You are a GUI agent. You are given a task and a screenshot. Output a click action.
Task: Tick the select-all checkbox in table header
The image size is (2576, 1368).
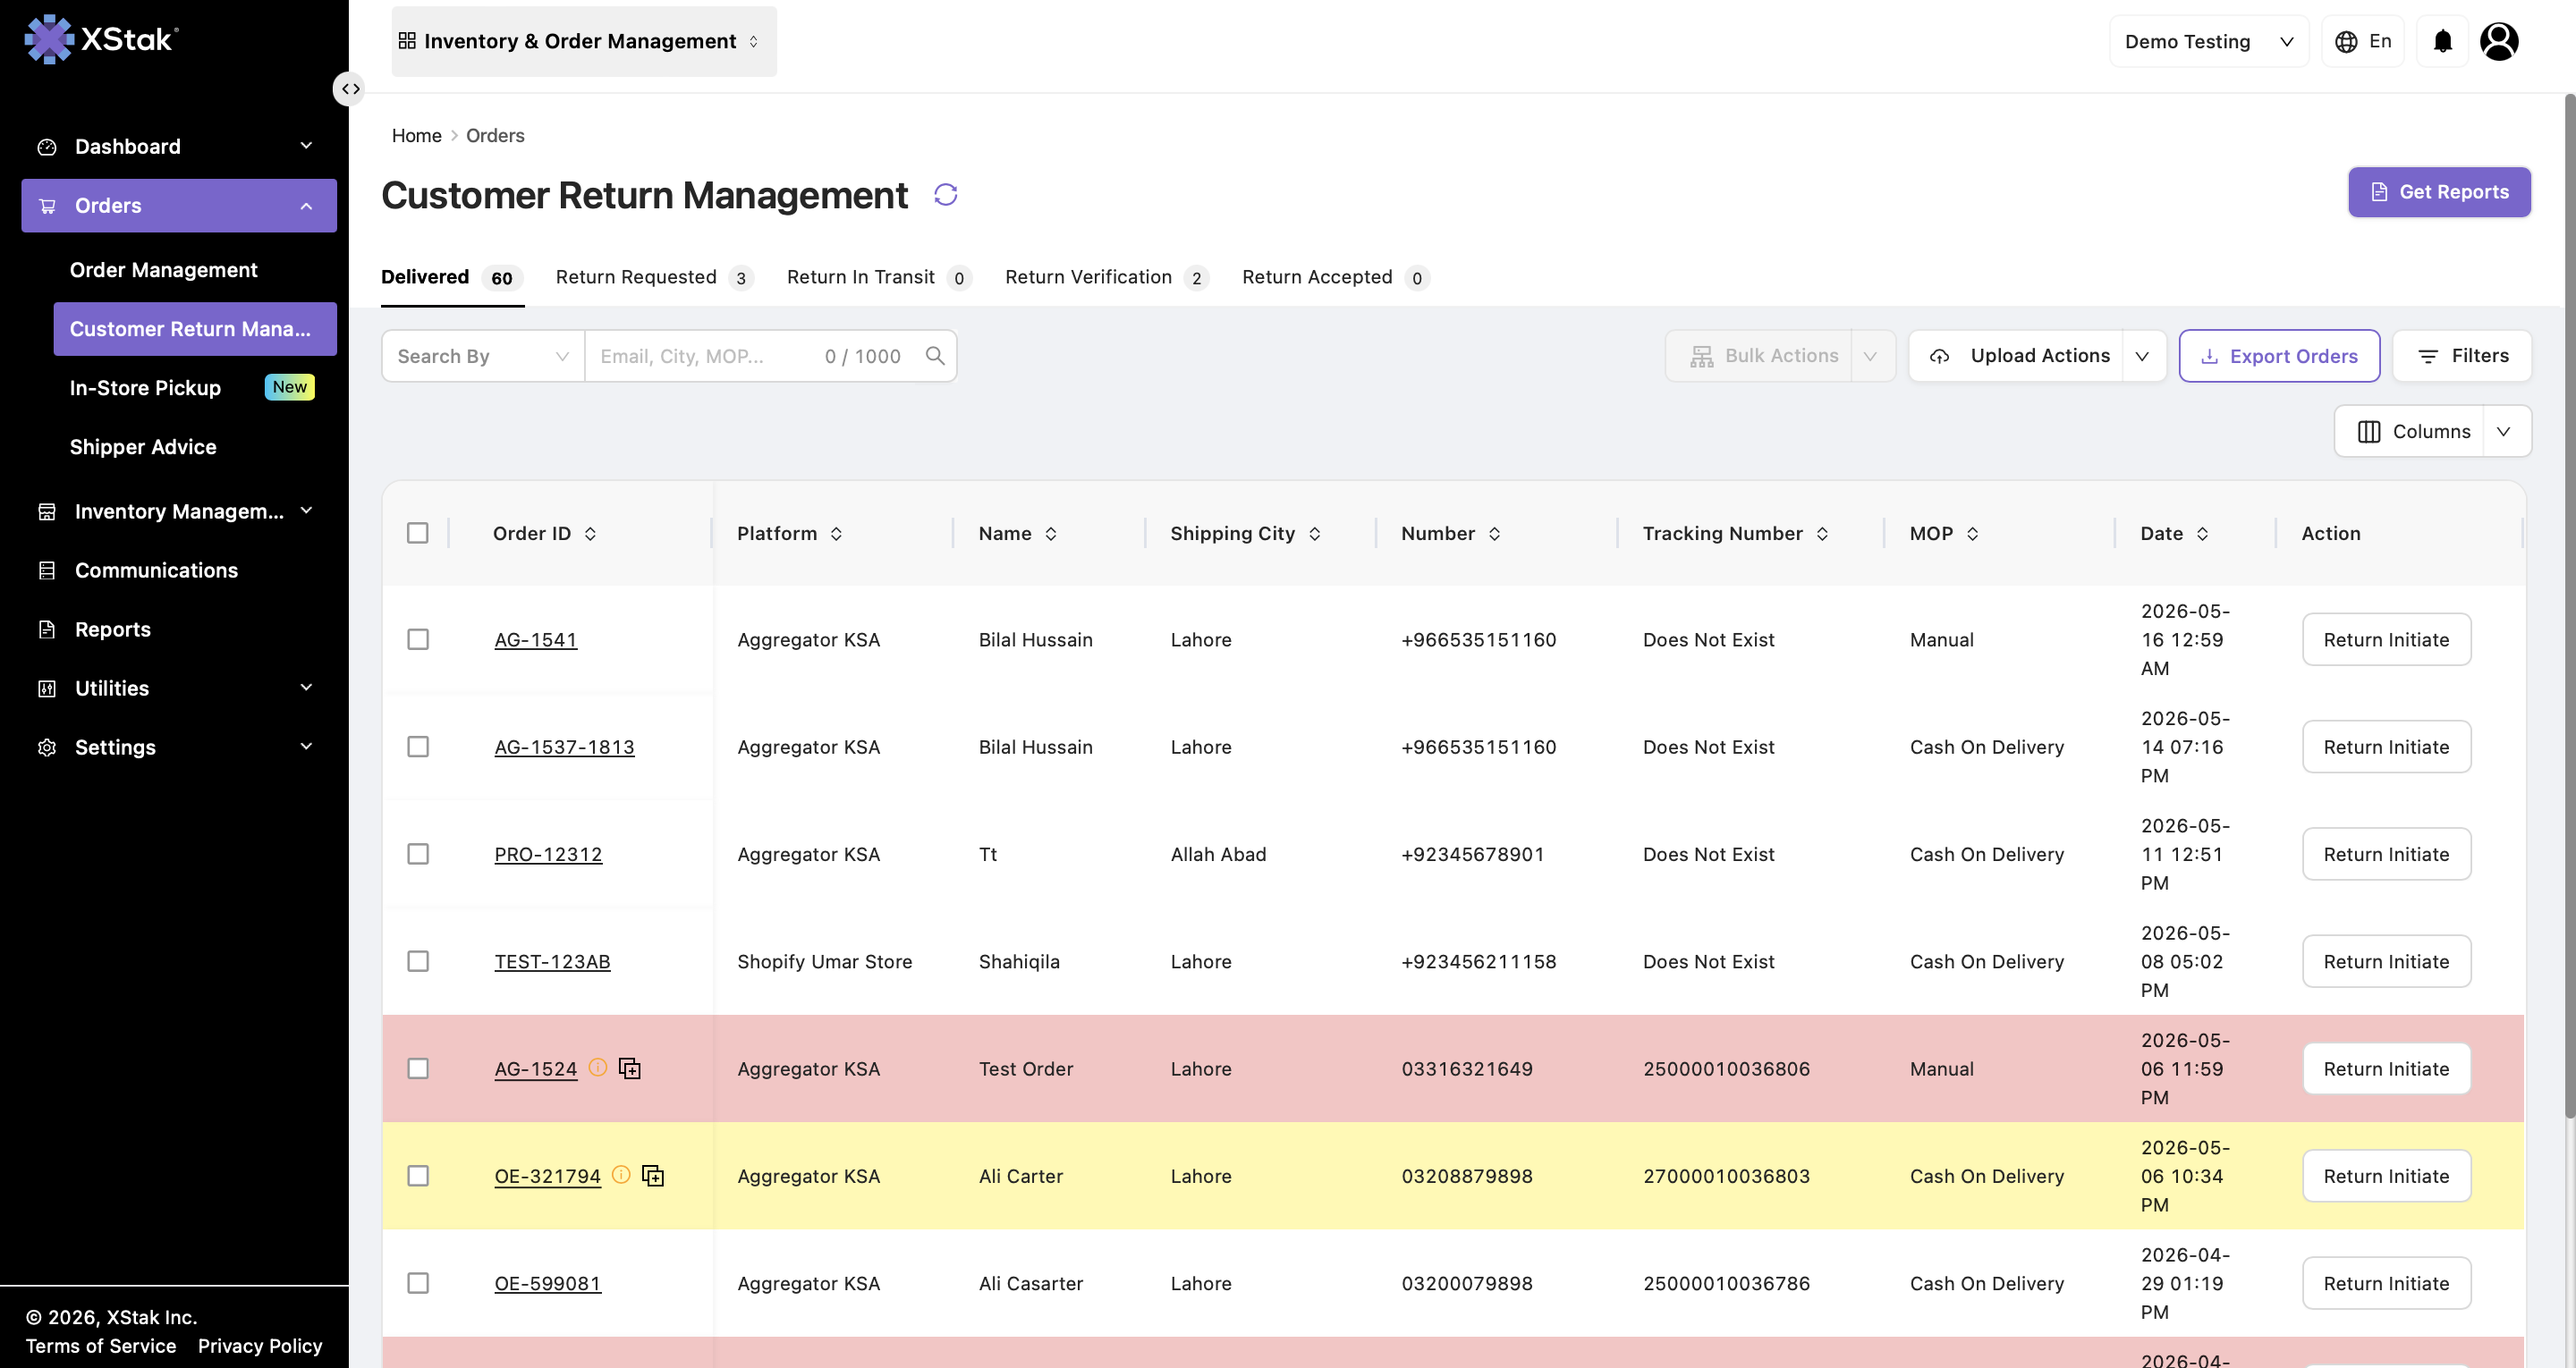pos(418,533)
